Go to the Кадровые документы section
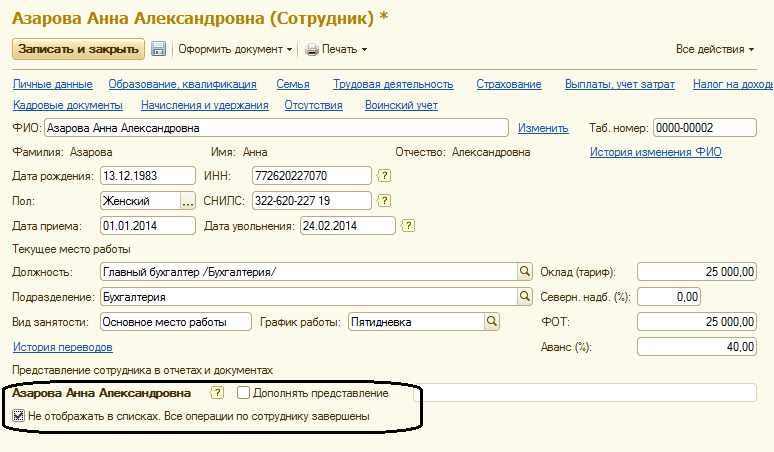 pyautogui.click(x=68, y=105)
